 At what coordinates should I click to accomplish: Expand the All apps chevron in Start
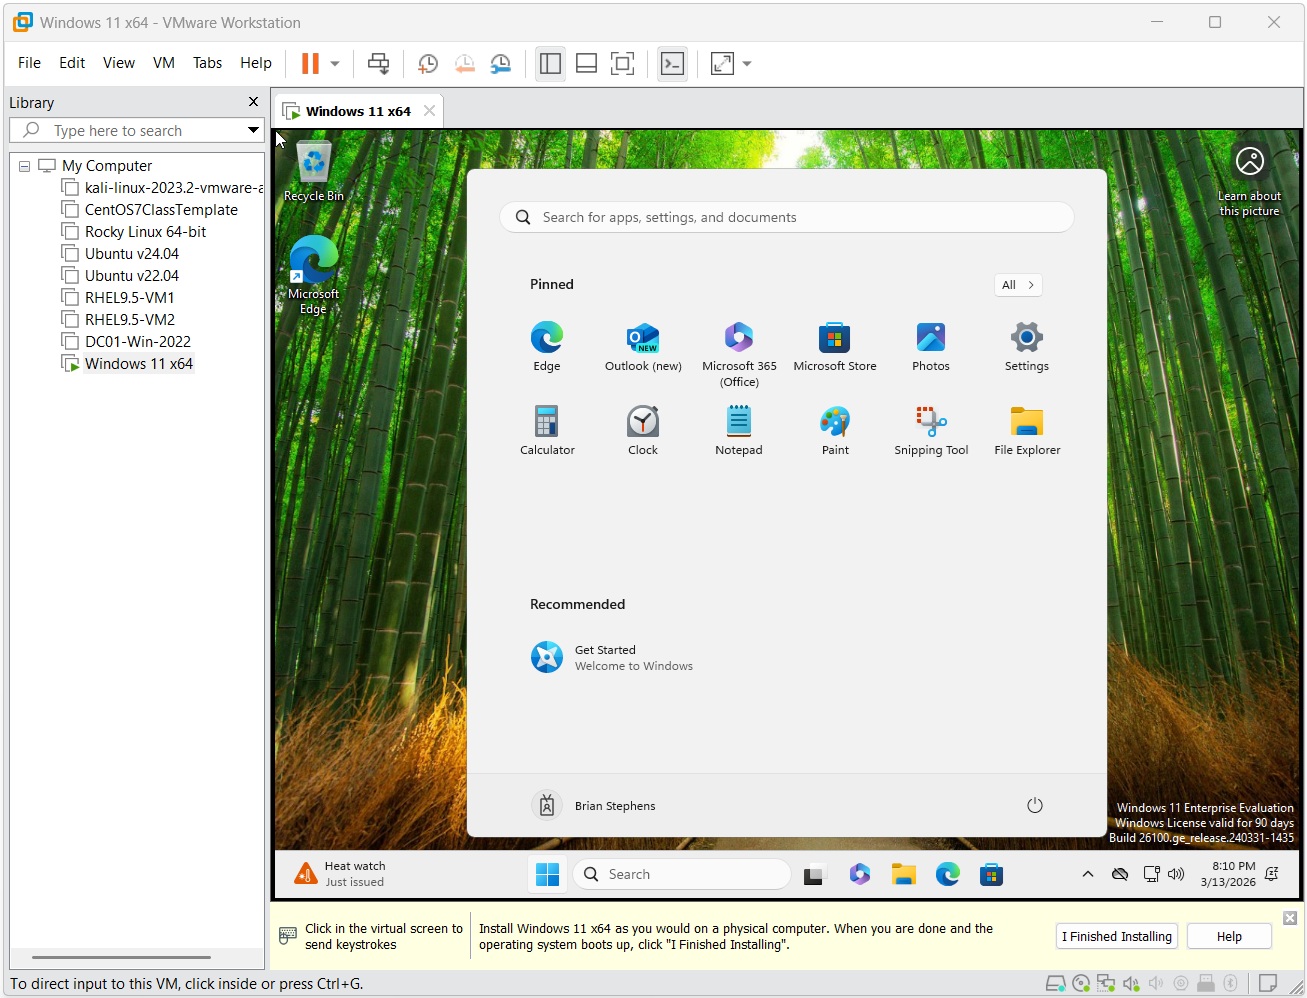pyautogui.click(x=1018, y=285)
